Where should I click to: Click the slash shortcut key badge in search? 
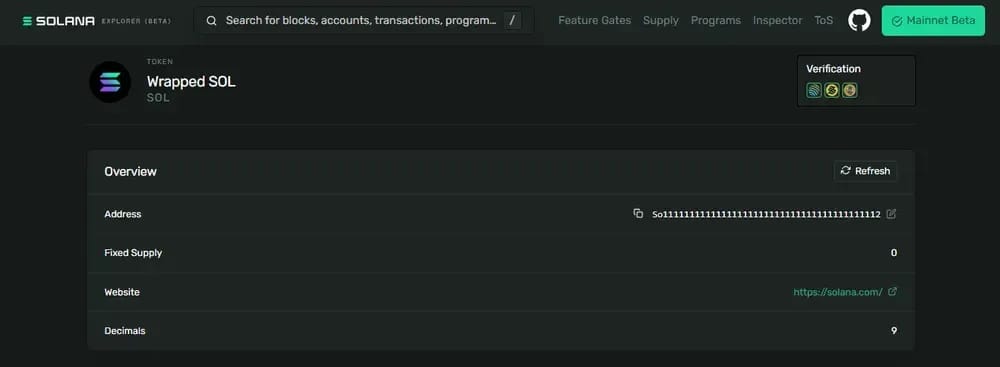(512, 20)
